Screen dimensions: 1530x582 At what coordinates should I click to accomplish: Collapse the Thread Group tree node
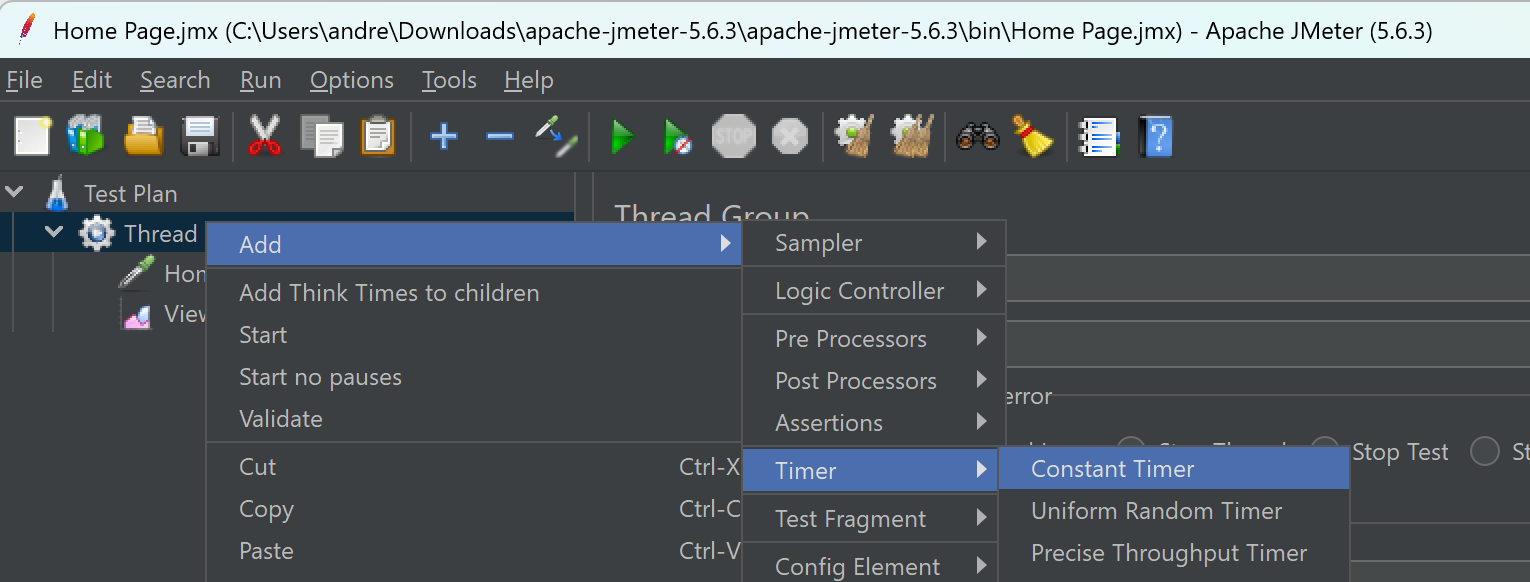coord(55,234)
